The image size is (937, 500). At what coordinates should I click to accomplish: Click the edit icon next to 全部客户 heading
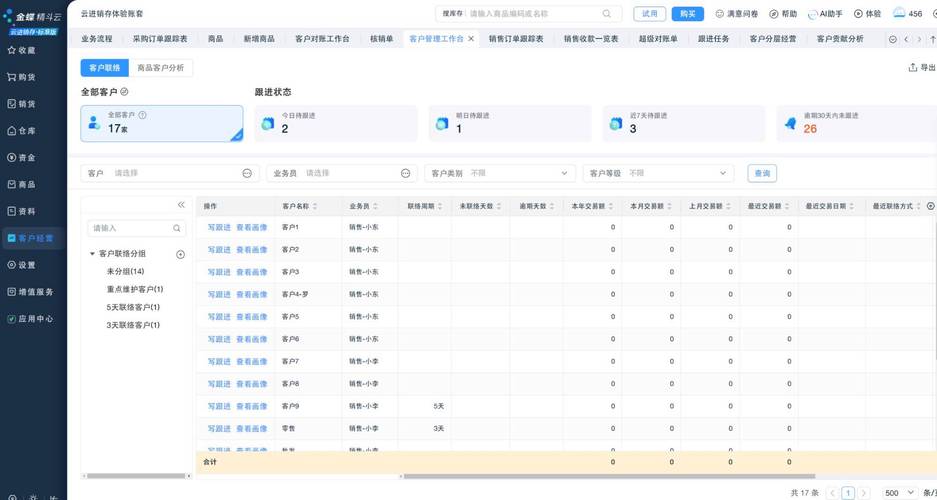tap(124, 92)
